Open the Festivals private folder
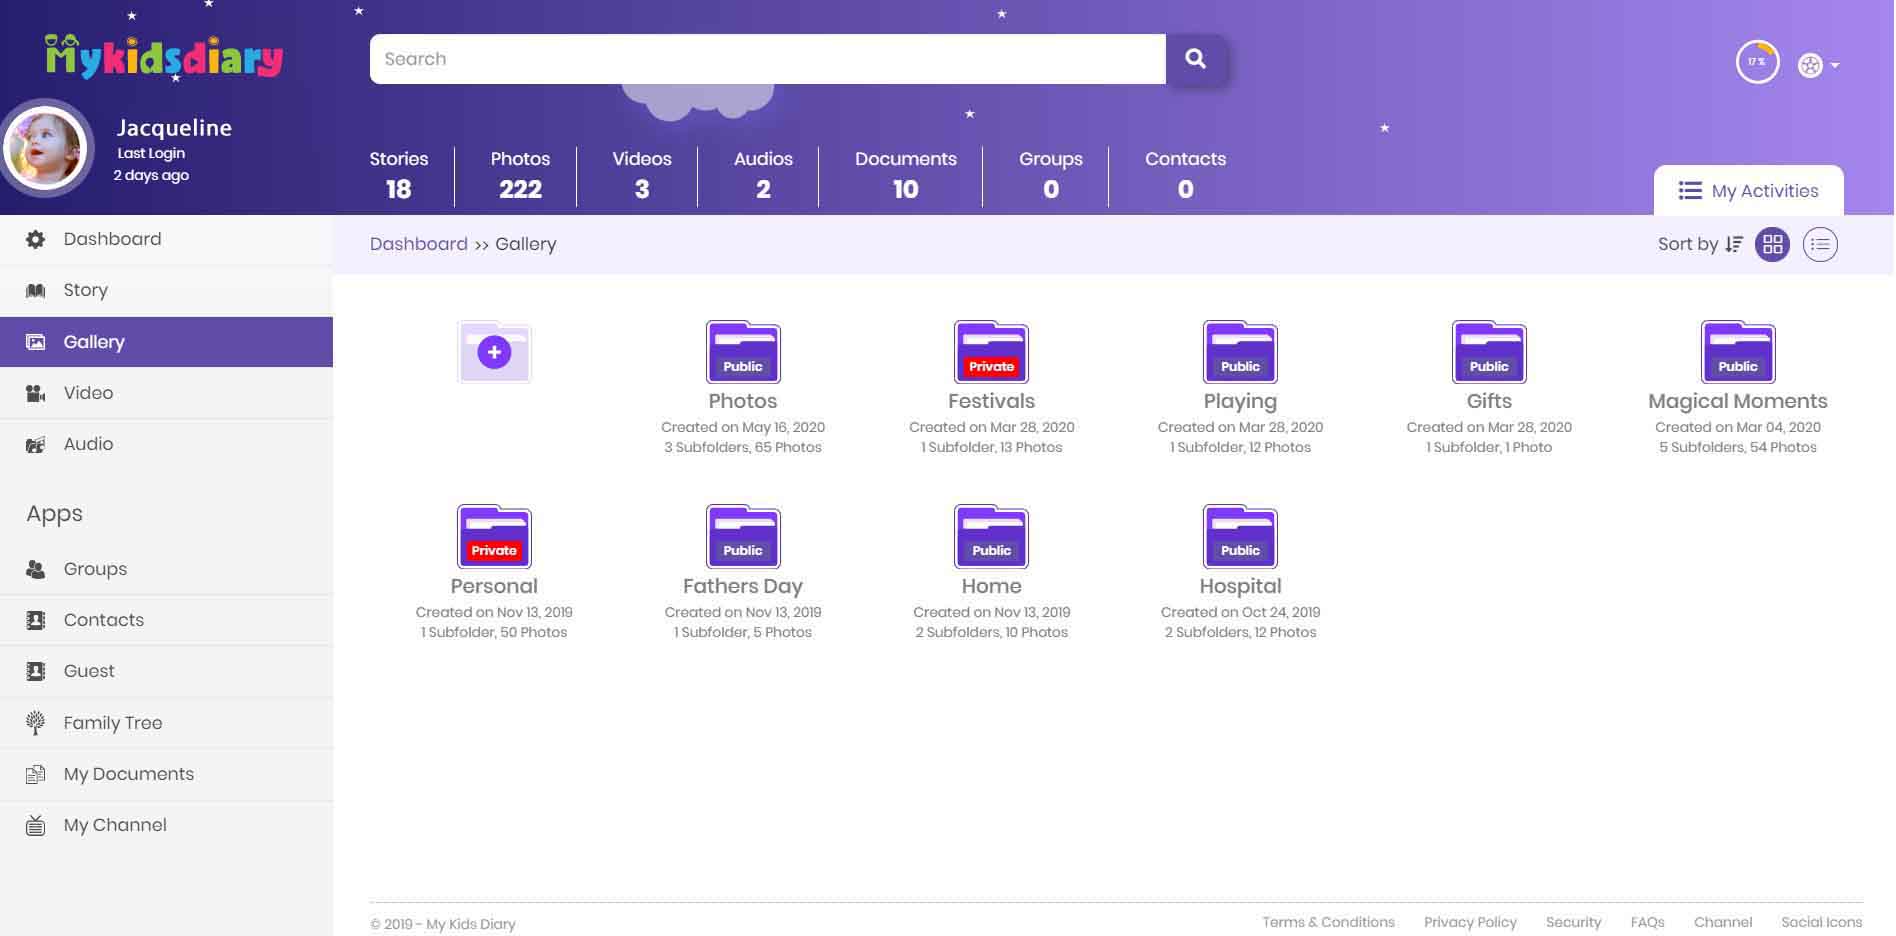1896x936 pixels. [x=991, y=352]
